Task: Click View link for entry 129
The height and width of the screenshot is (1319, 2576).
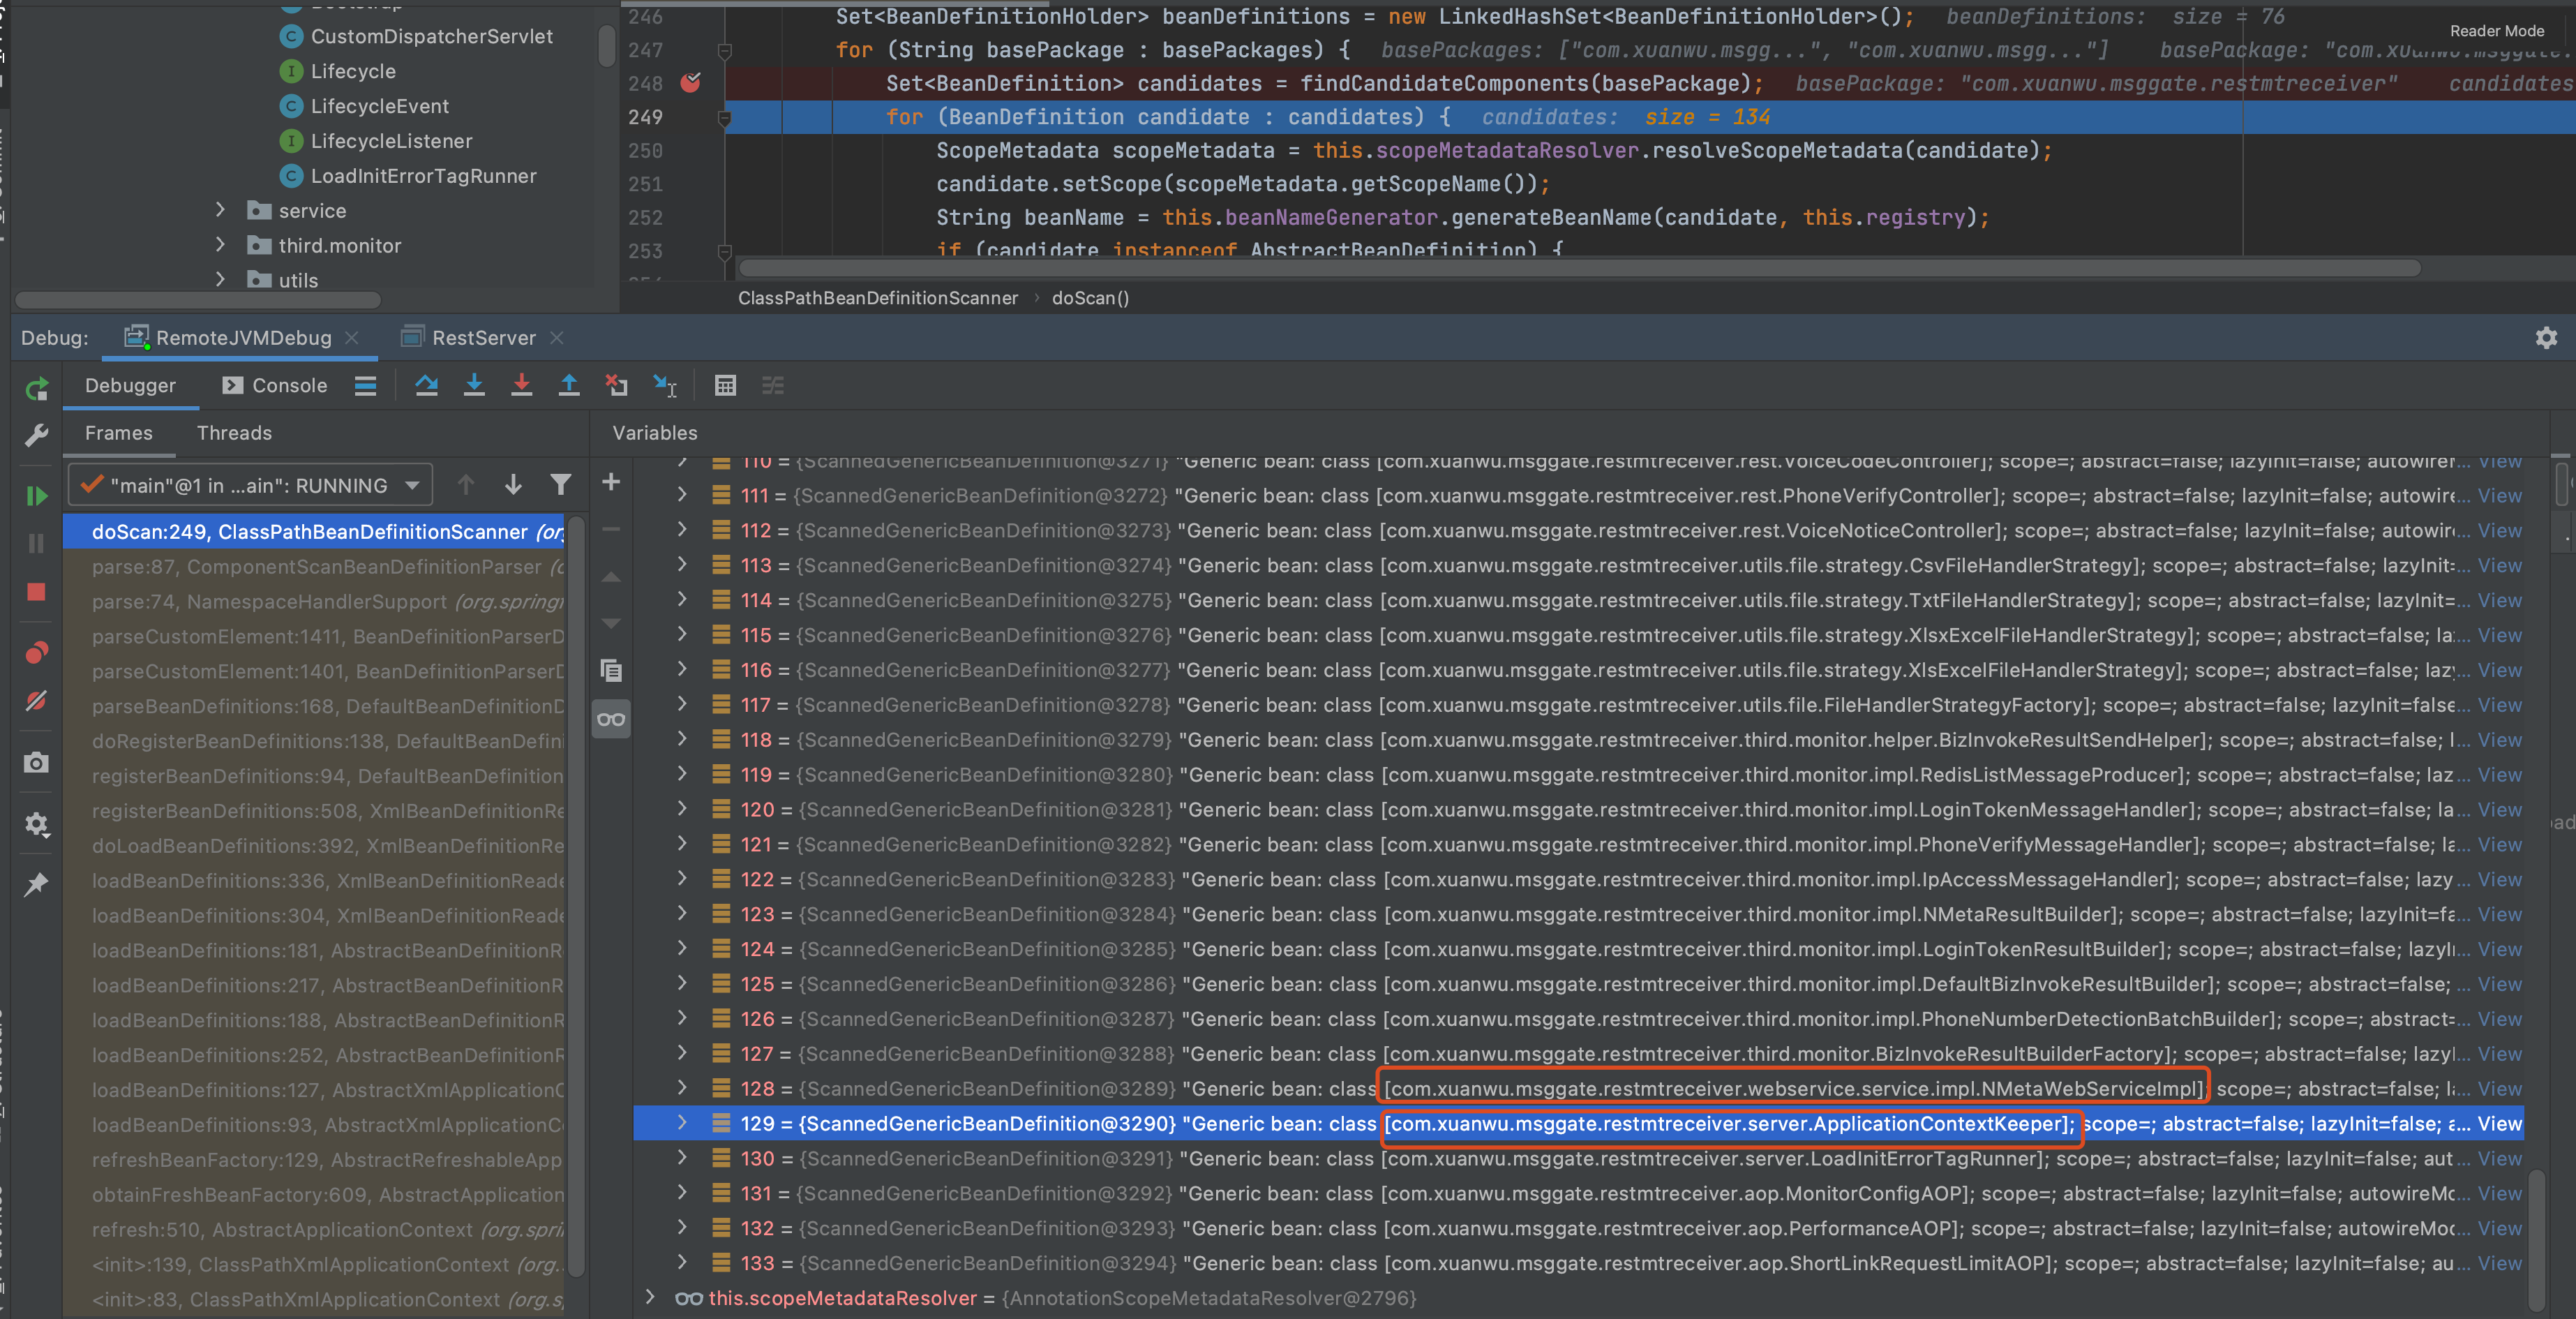Action: coord(2499,1123)
